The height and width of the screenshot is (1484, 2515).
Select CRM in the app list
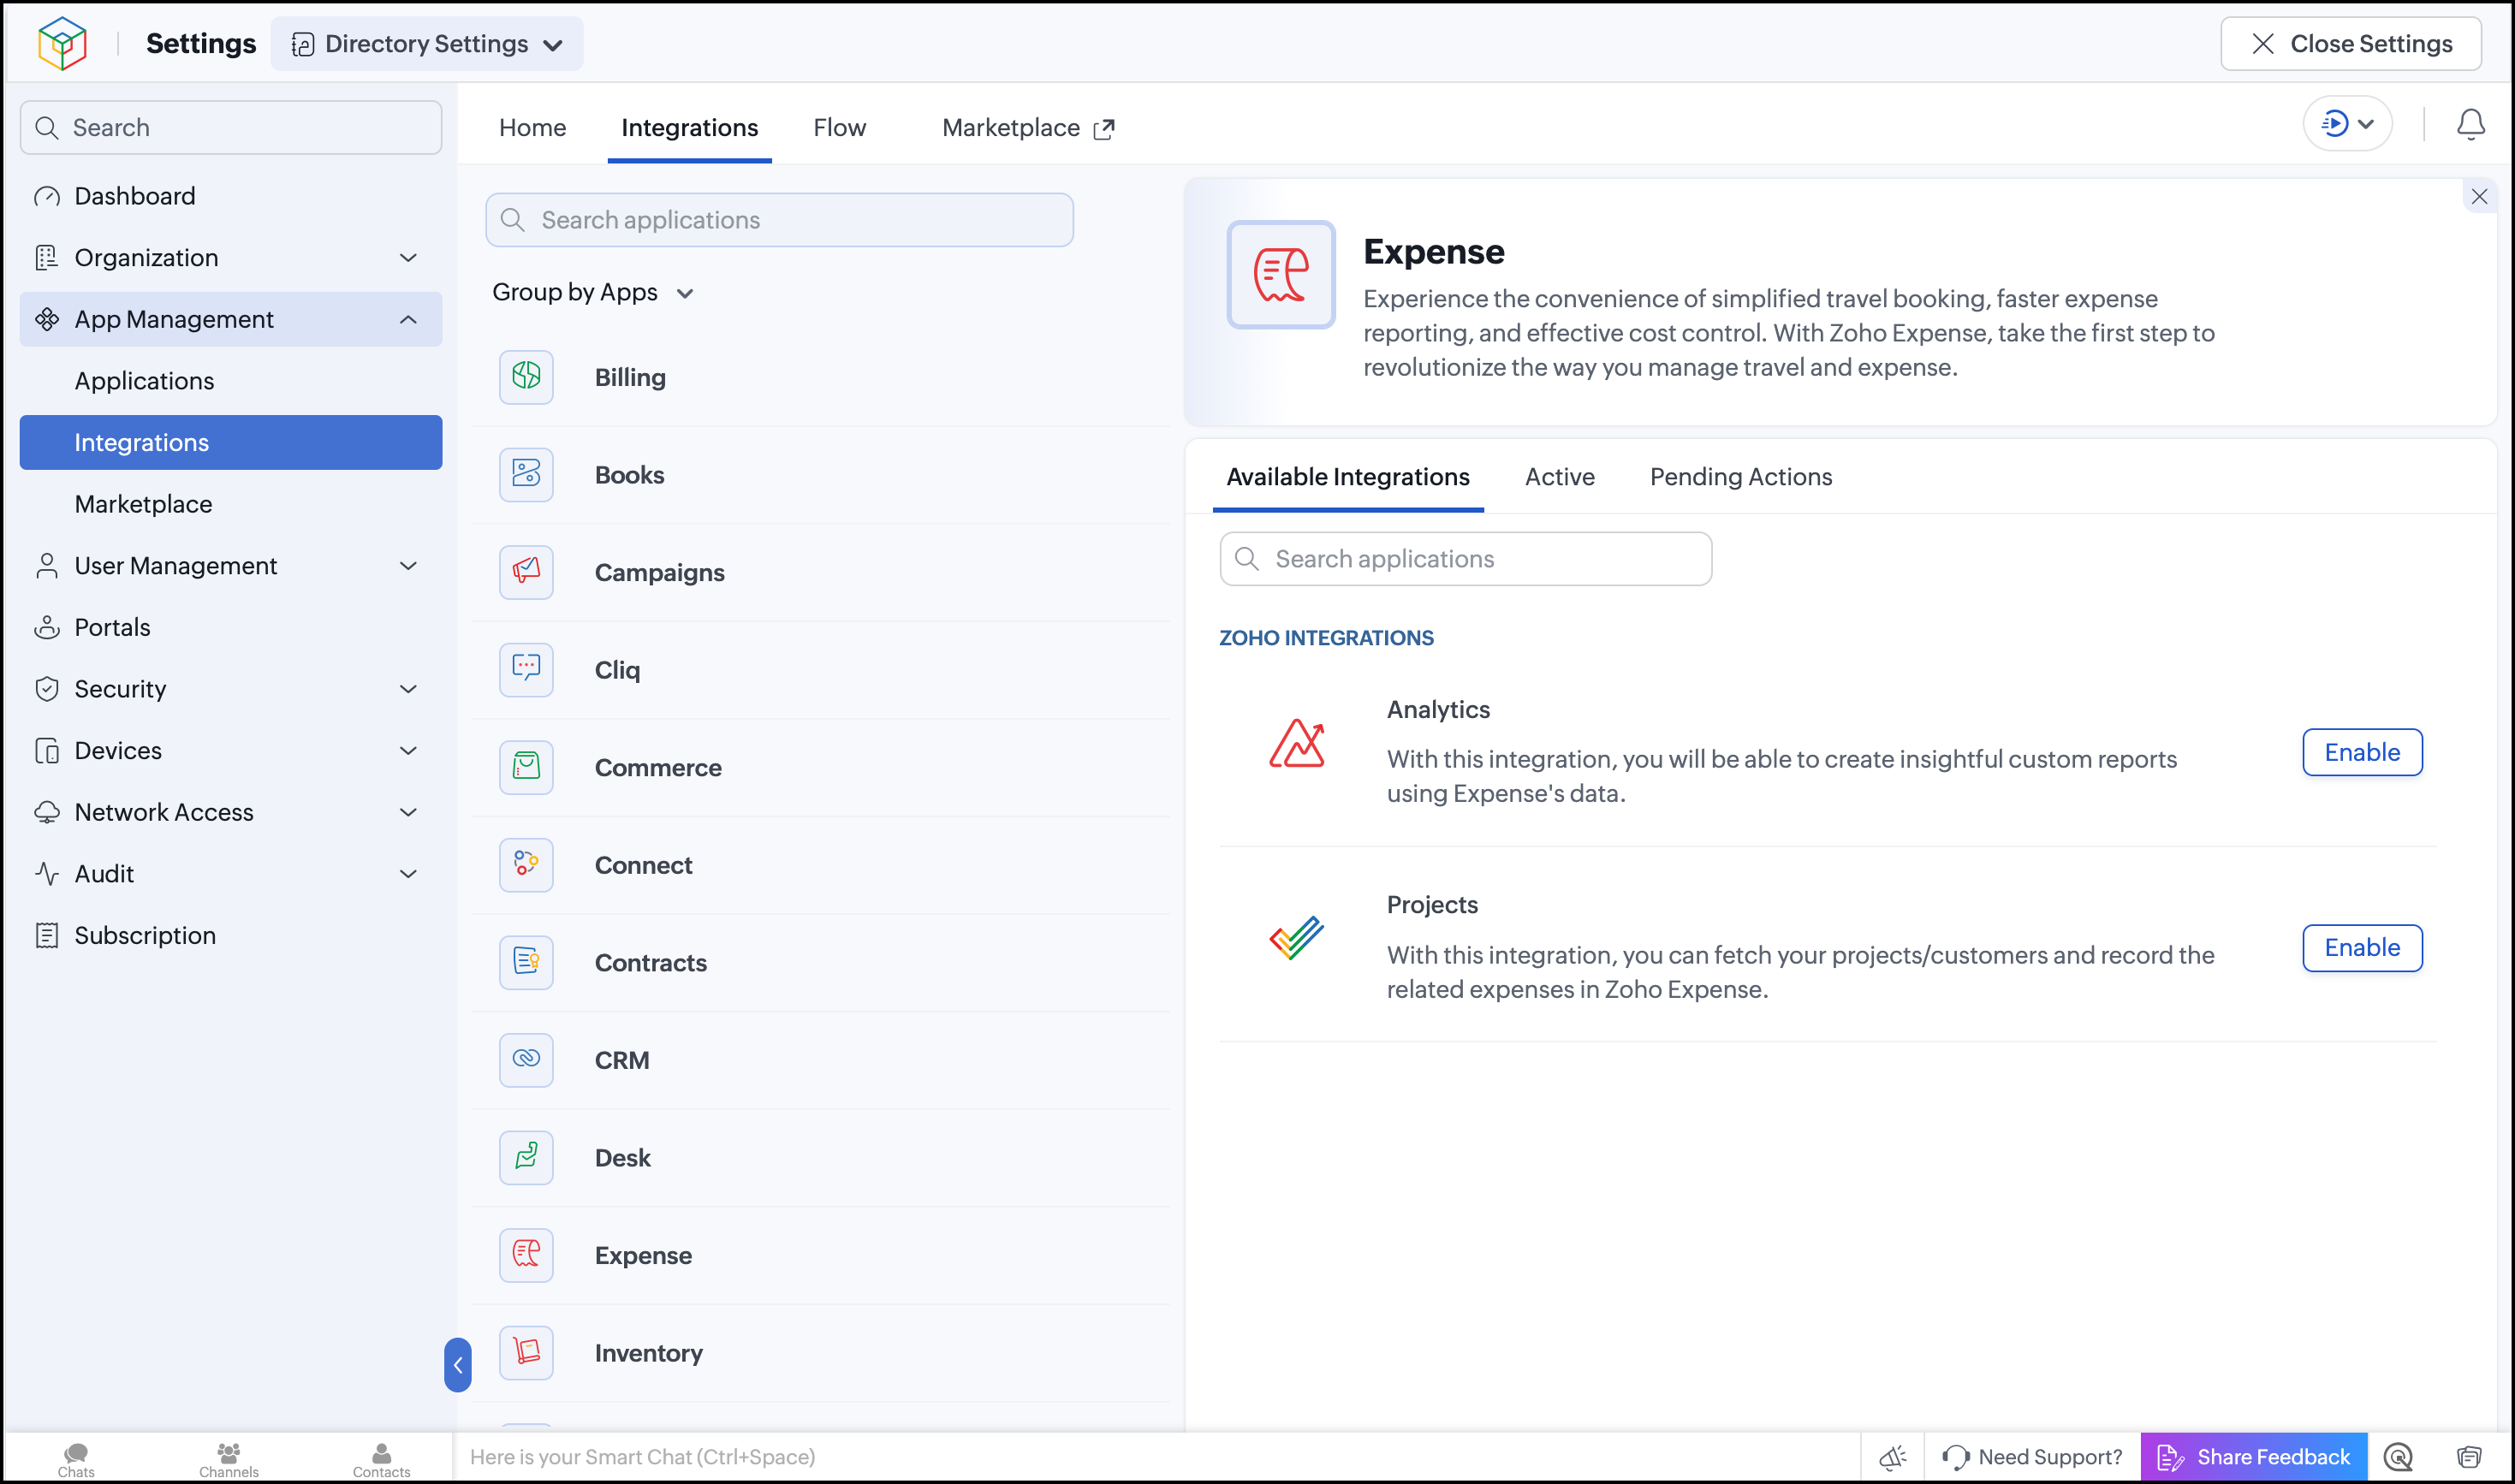click(x=821, y=1059)
